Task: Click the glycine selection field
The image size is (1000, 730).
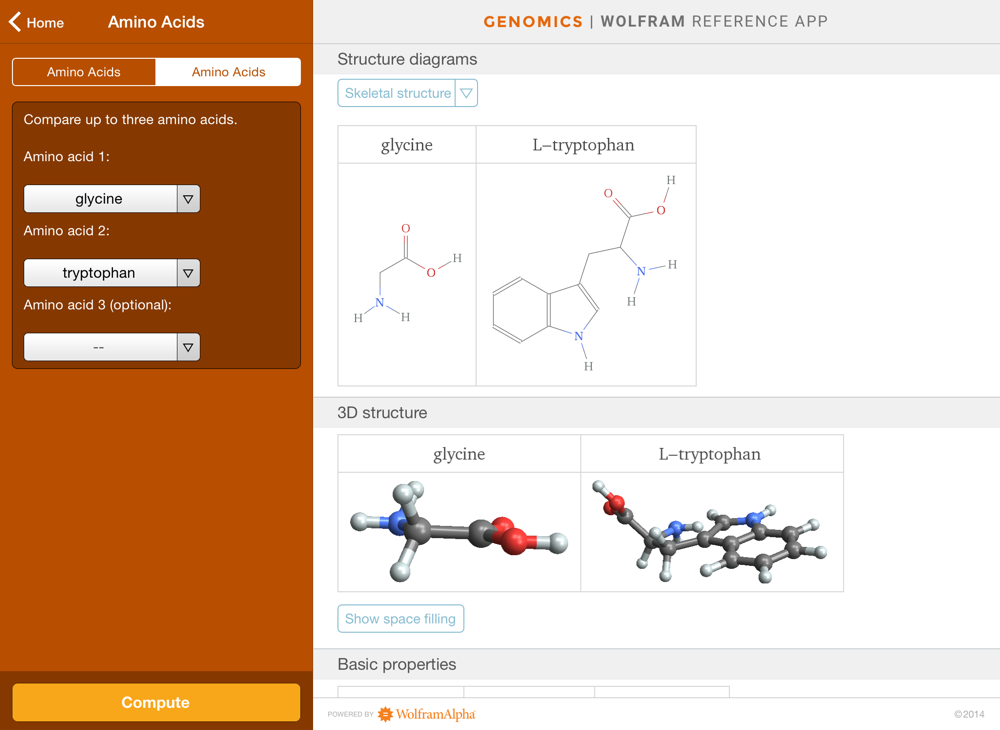Action: coord(100,199)
